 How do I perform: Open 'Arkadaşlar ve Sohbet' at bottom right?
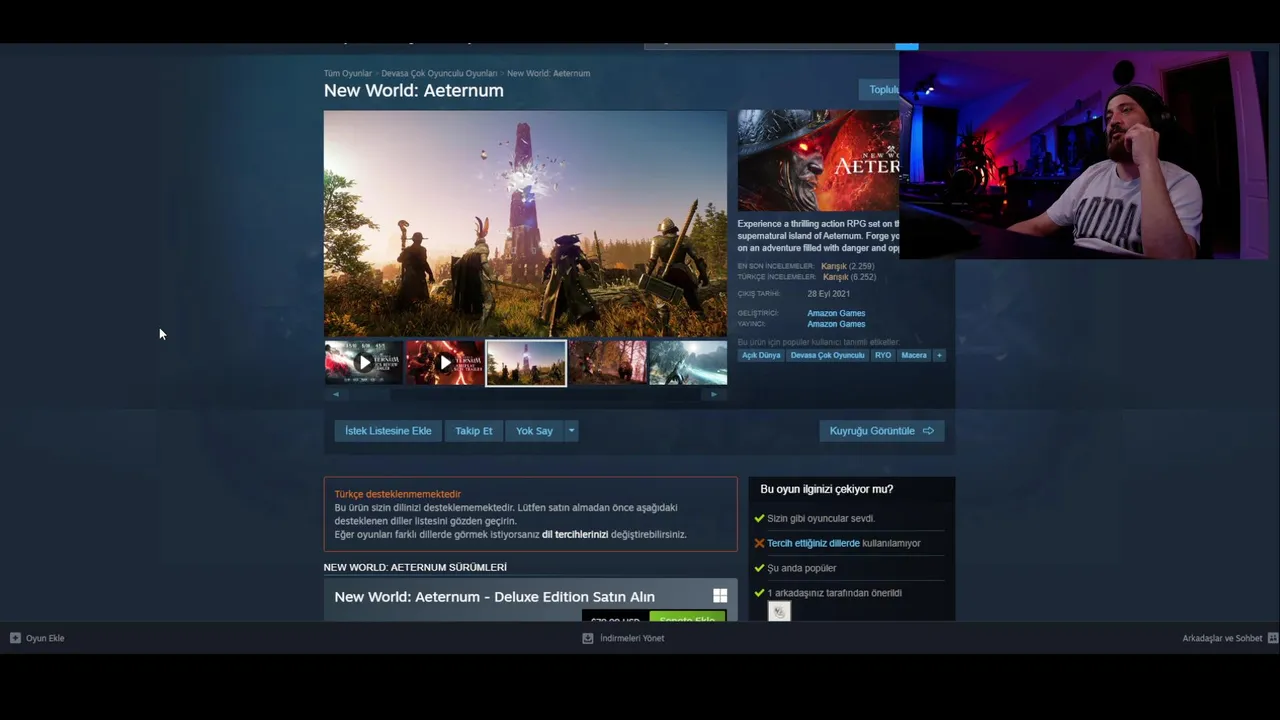click(x=1230, y=638)
